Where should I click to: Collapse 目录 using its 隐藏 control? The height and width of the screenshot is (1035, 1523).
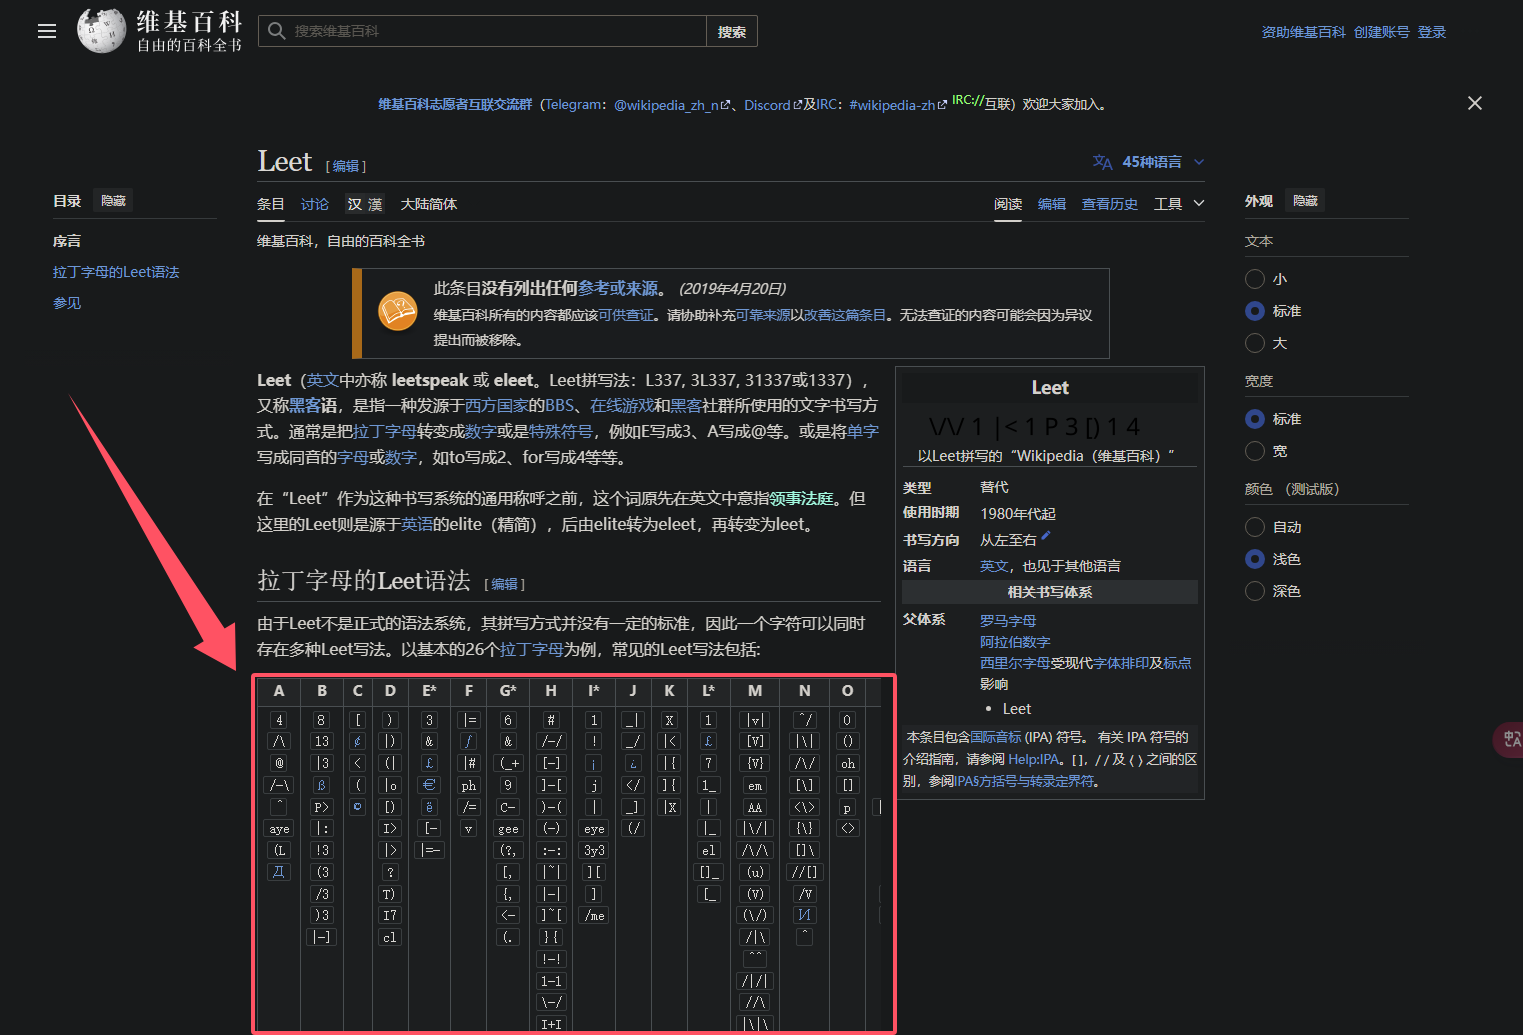pyautogui.click(x=112, y=200)
